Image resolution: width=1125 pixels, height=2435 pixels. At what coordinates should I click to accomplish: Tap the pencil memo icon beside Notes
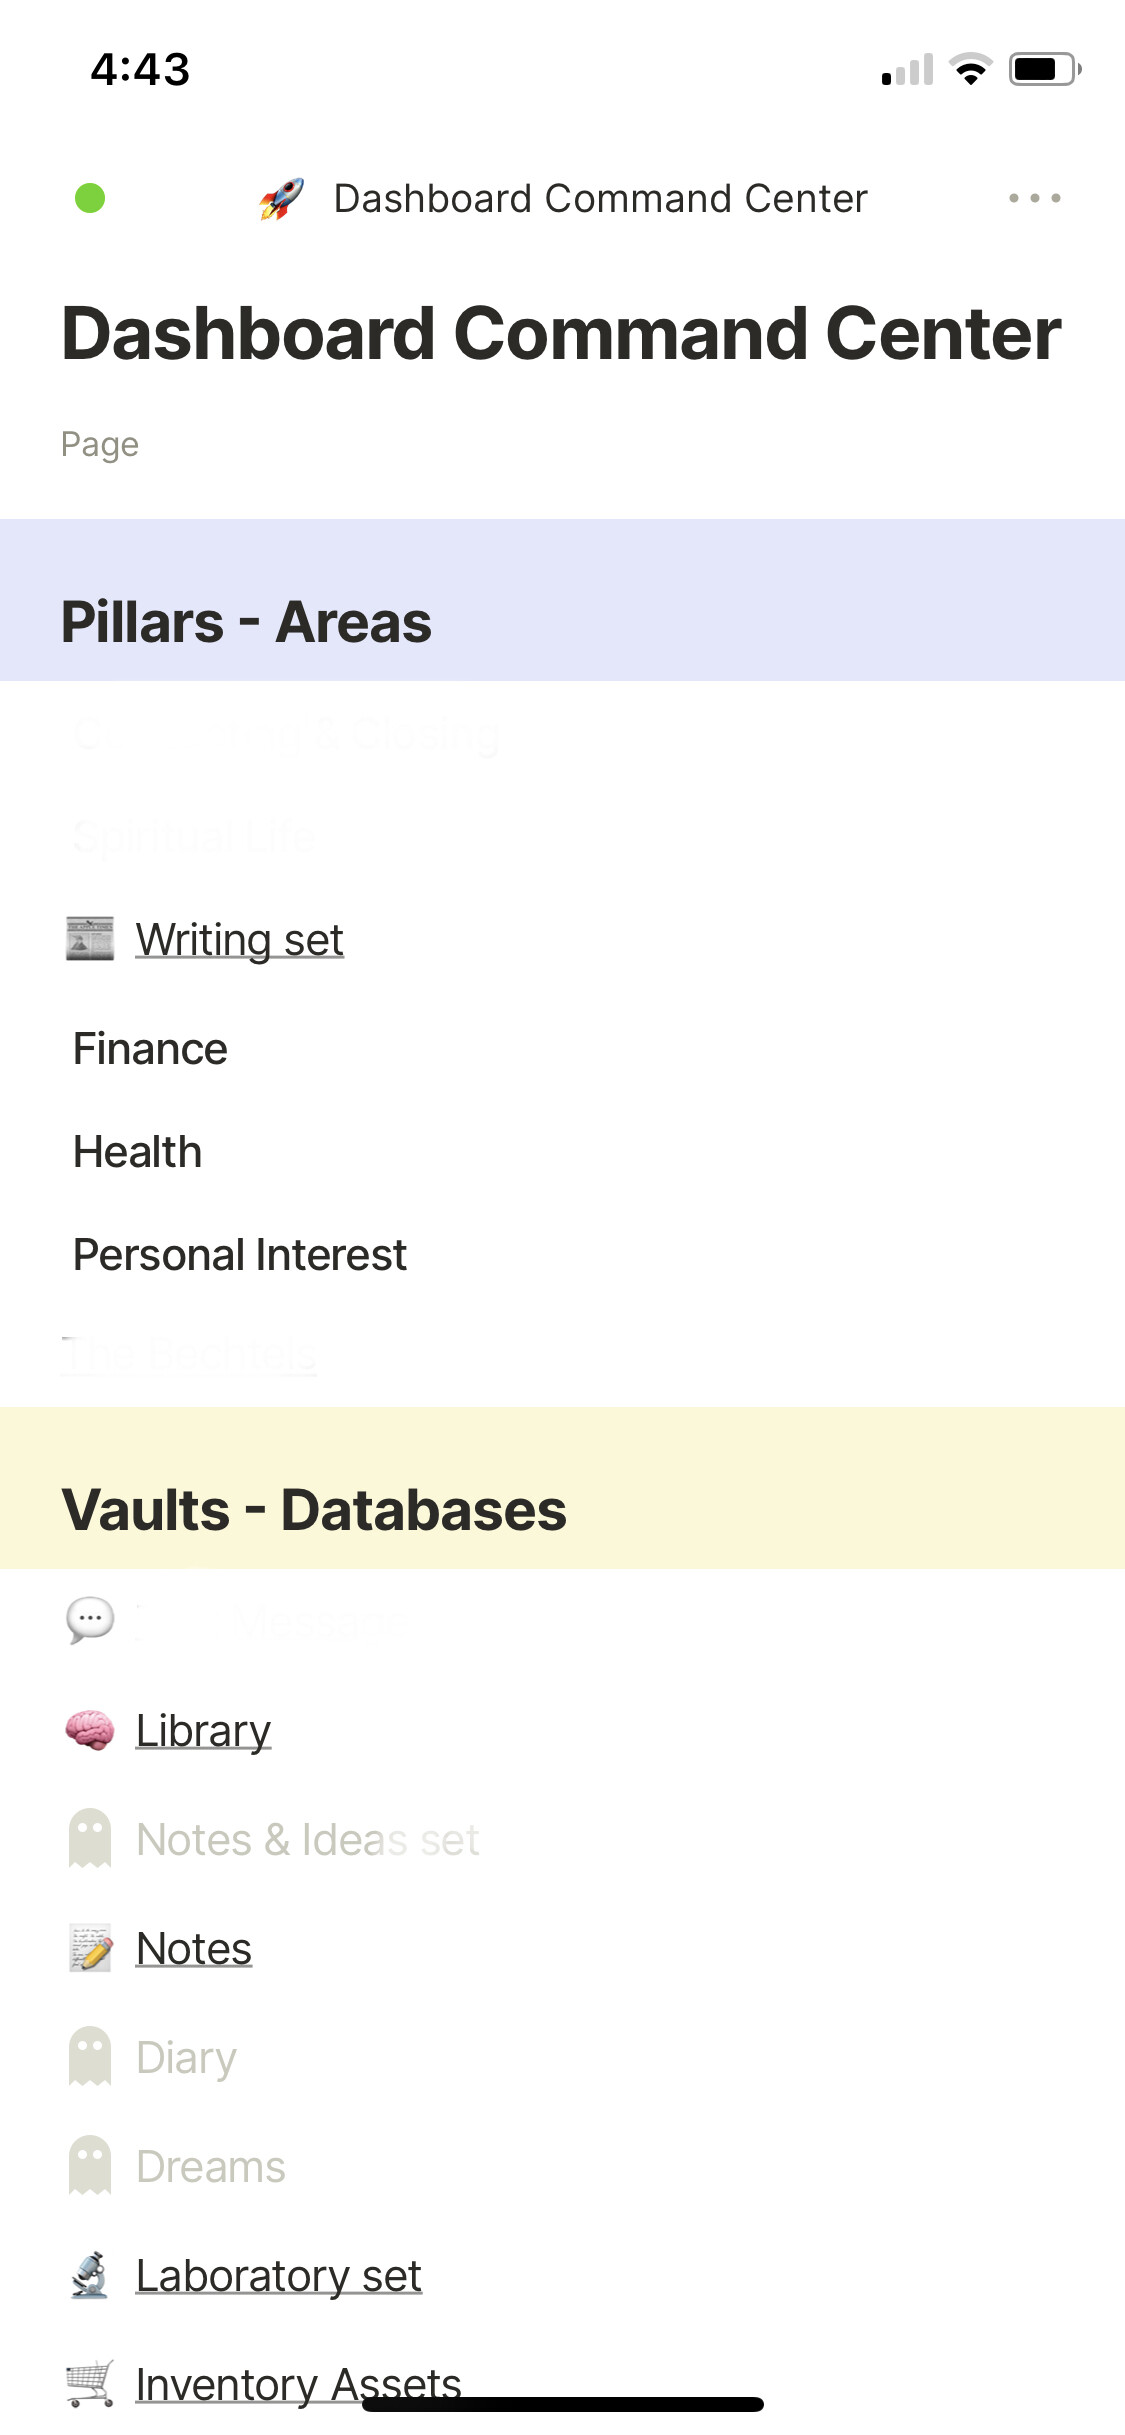tap(90, 1948)
